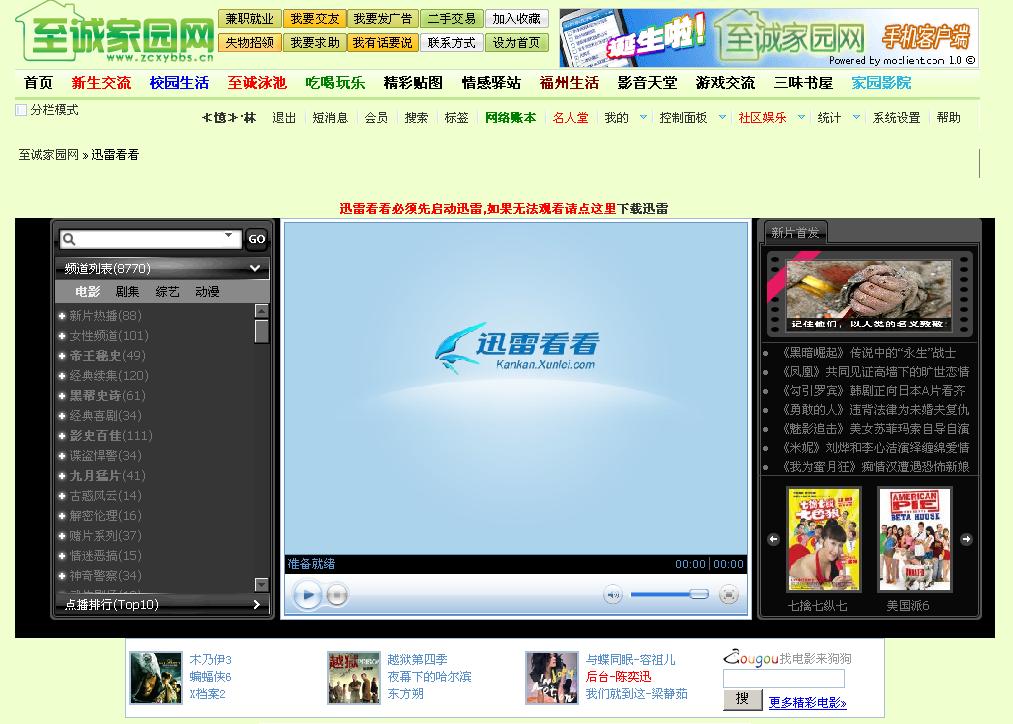This screenshot has width=1013, height=724.
Task: Click the next arrow beside the movie posters
Action: (966, 539)
